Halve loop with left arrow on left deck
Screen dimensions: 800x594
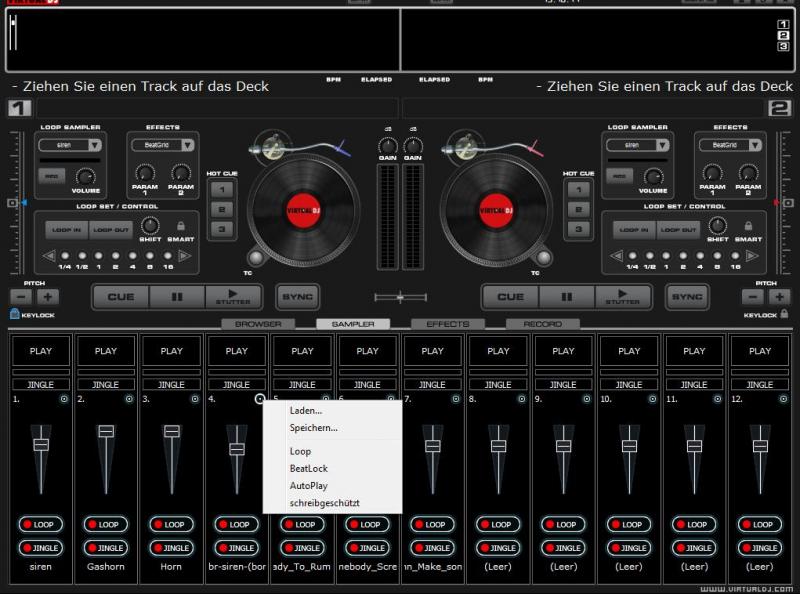pyautogui.click(x=49, y=255)
